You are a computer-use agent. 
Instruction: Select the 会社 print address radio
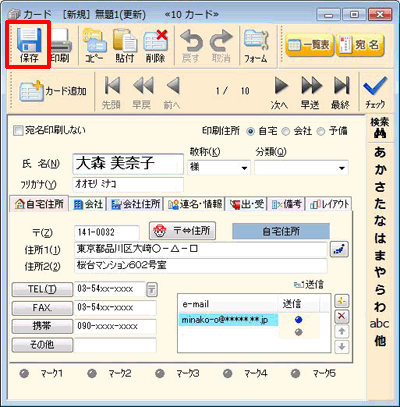pyautogui.click(x=285, y=131)
